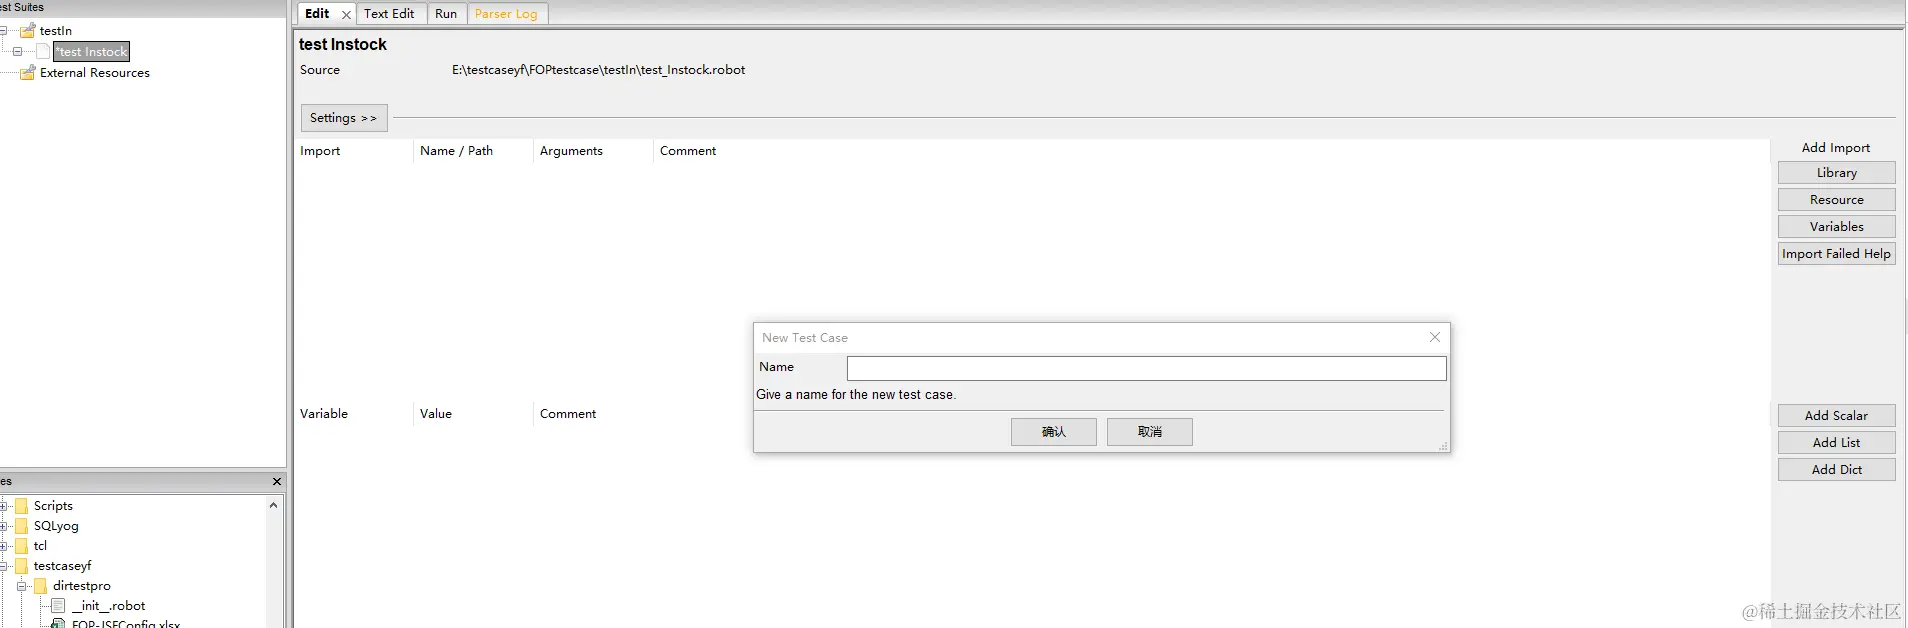The image size is (1908, 628).
Task: Click the tcl folder icon
Action: 22,546
